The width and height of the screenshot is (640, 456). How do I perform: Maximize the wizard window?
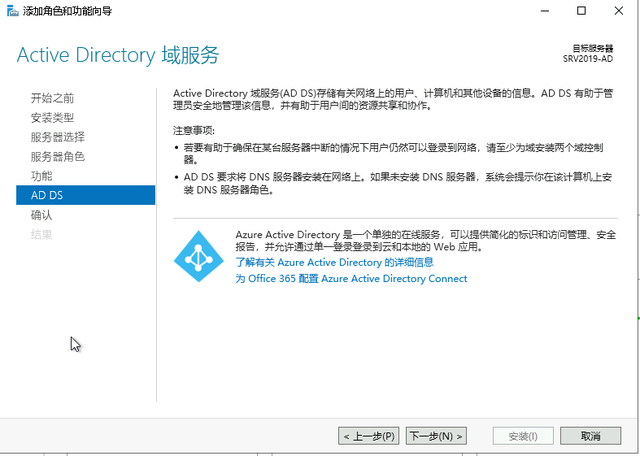point(581,11)
